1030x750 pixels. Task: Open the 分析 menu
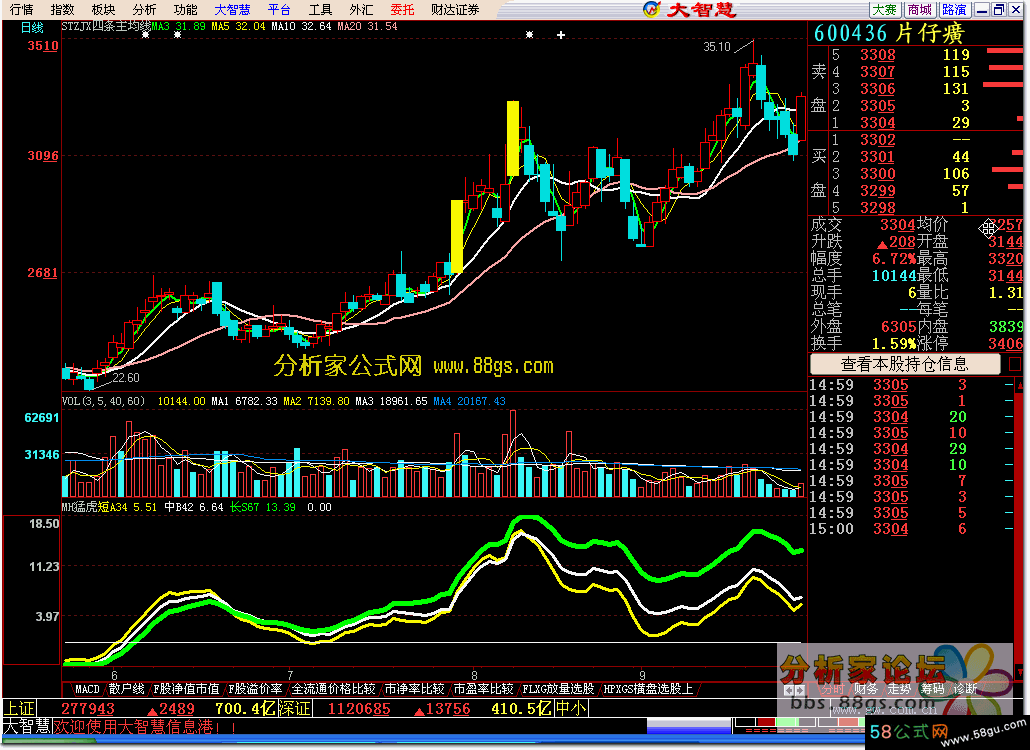coord(144,9)
